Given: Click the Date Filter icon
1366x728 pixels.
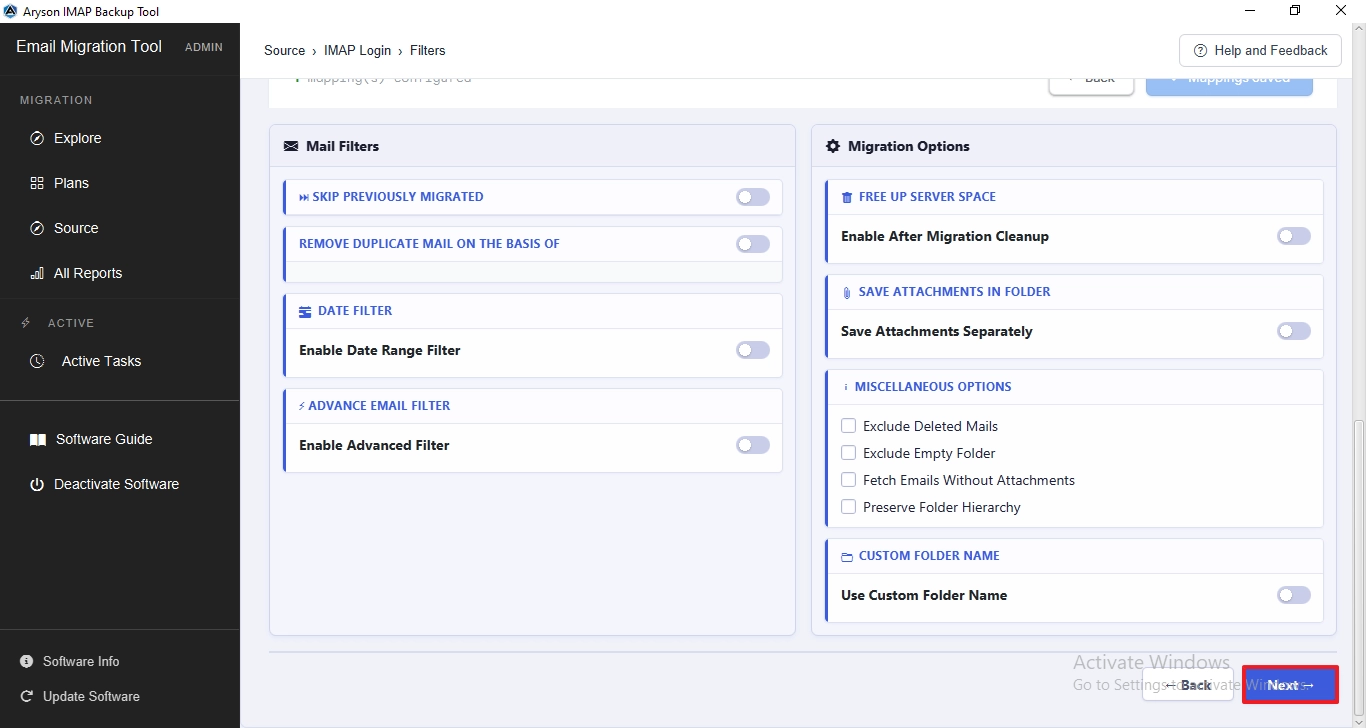Looking at the screenshot, I should point(305,311).
